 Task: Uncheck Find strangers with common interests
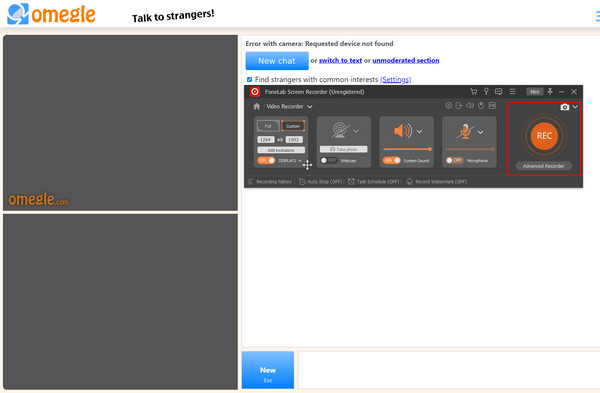(x=249, y=80)
